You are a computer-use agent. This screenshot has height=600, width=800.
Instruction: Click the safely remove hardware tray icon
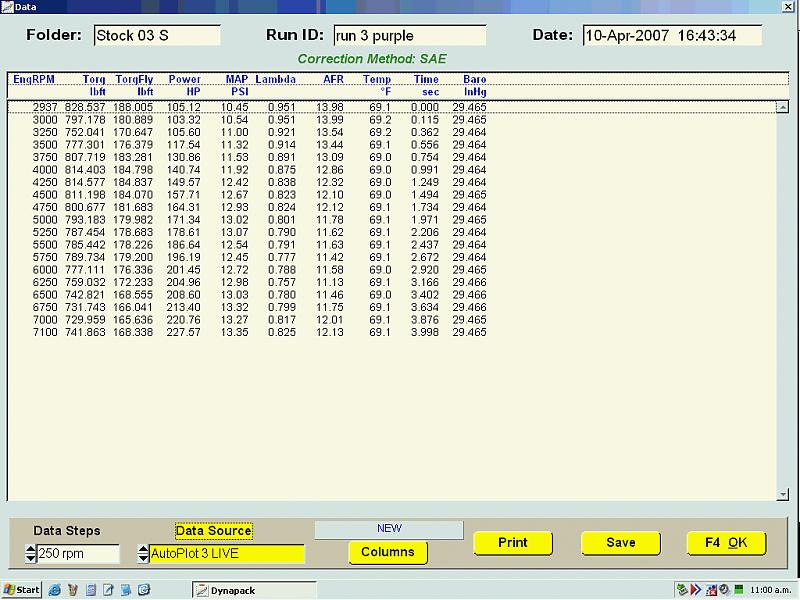click(x=682, y=590)
